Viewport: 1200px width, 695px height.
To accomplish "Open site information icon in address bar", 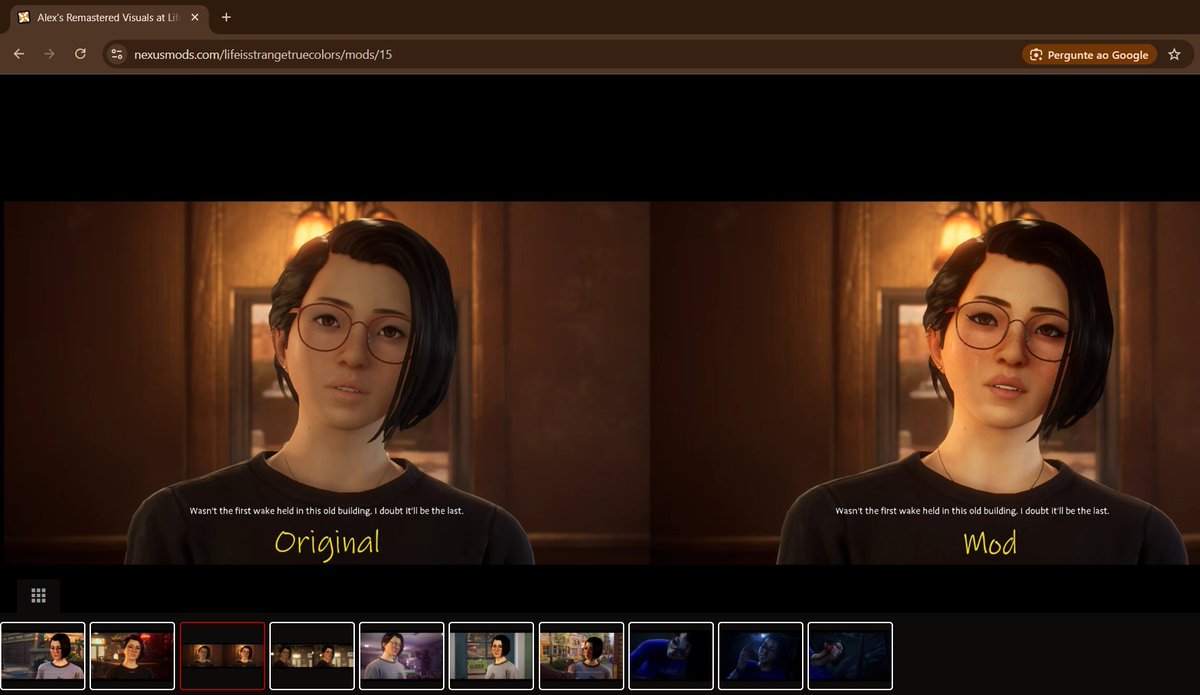I will tap(117, 54).
